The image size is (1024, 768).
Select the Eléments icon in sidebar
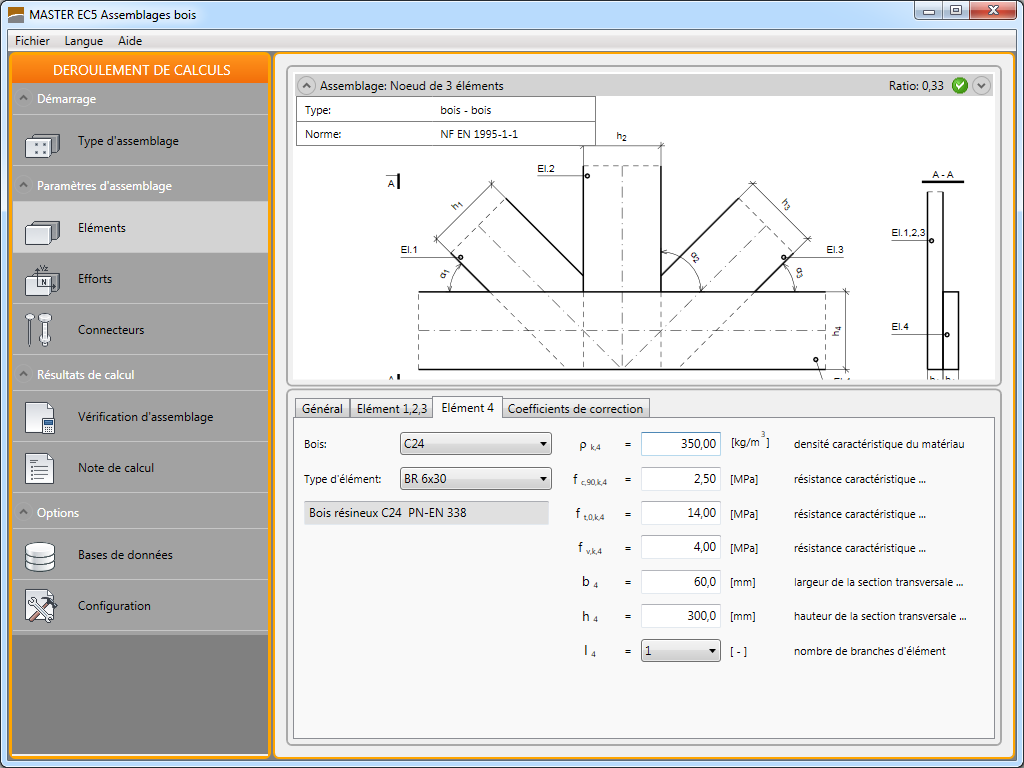point(41,229)
